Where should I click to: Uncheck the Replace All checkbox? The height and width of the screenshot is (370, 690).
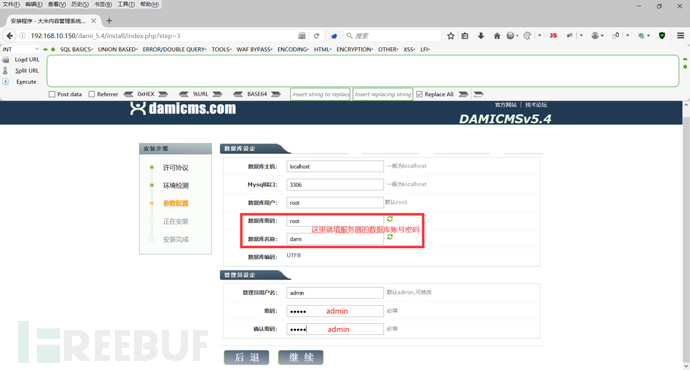(419, 94)
